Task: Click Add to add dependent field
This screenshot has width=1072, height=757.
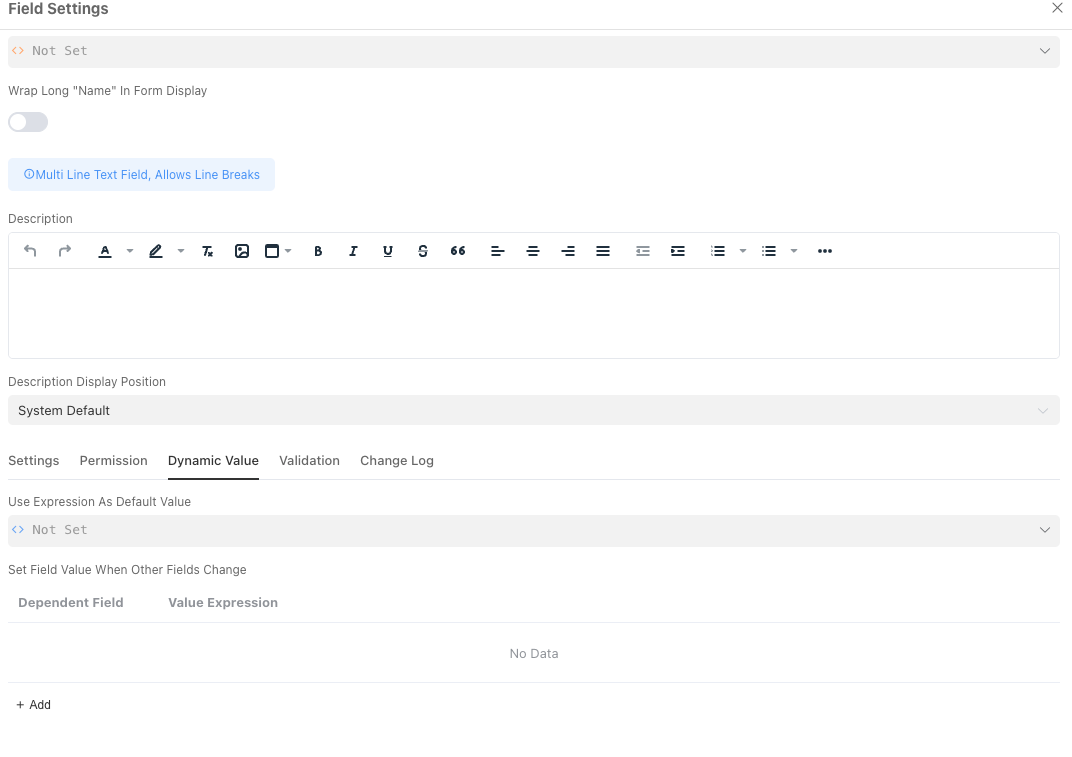Action: [x=34, y=705]
